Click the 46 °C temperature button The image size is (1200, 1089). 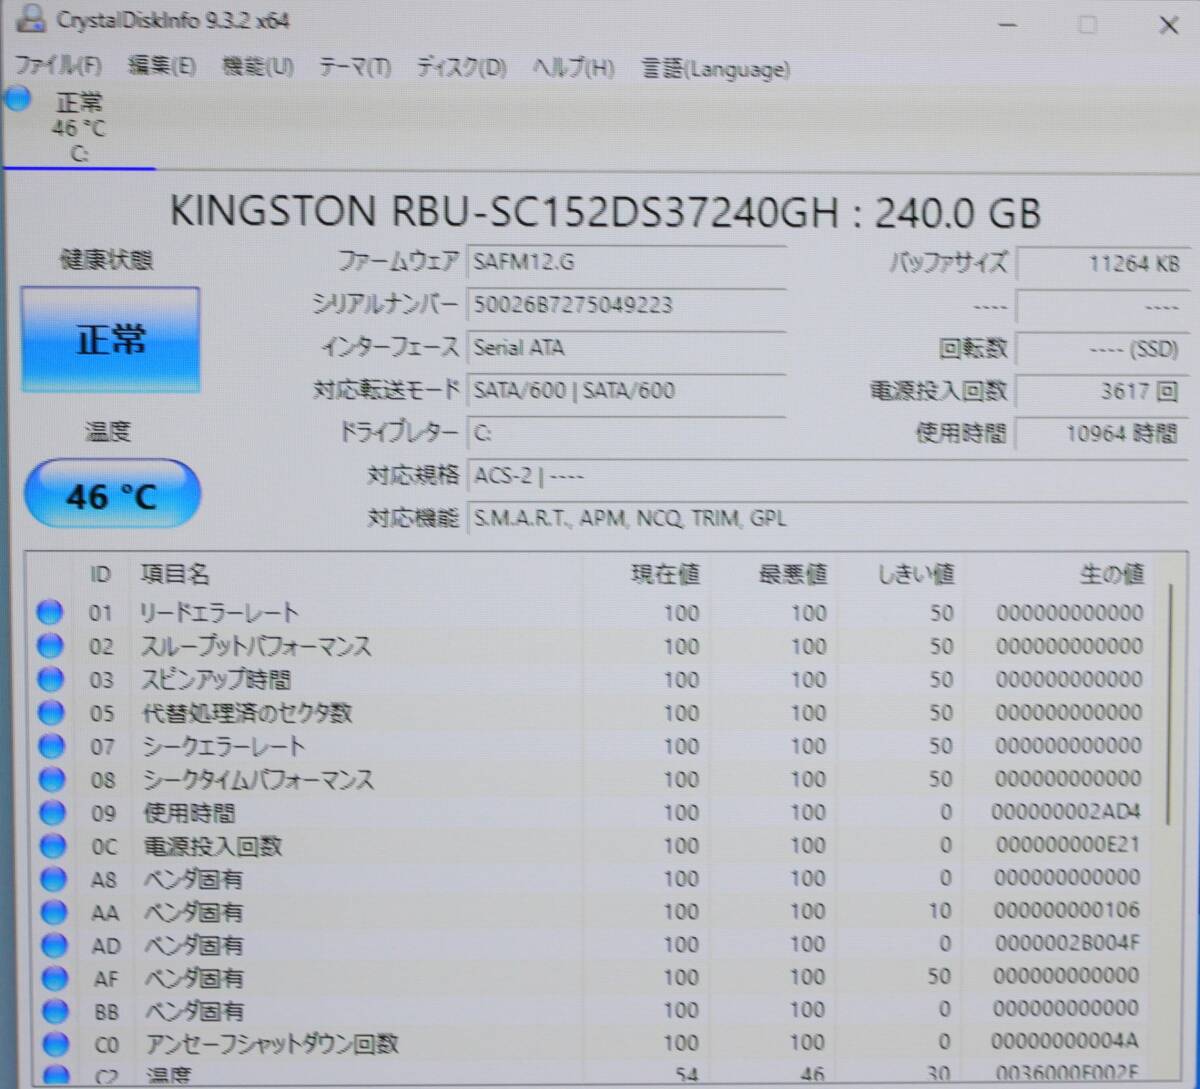(x=112, y=494)
